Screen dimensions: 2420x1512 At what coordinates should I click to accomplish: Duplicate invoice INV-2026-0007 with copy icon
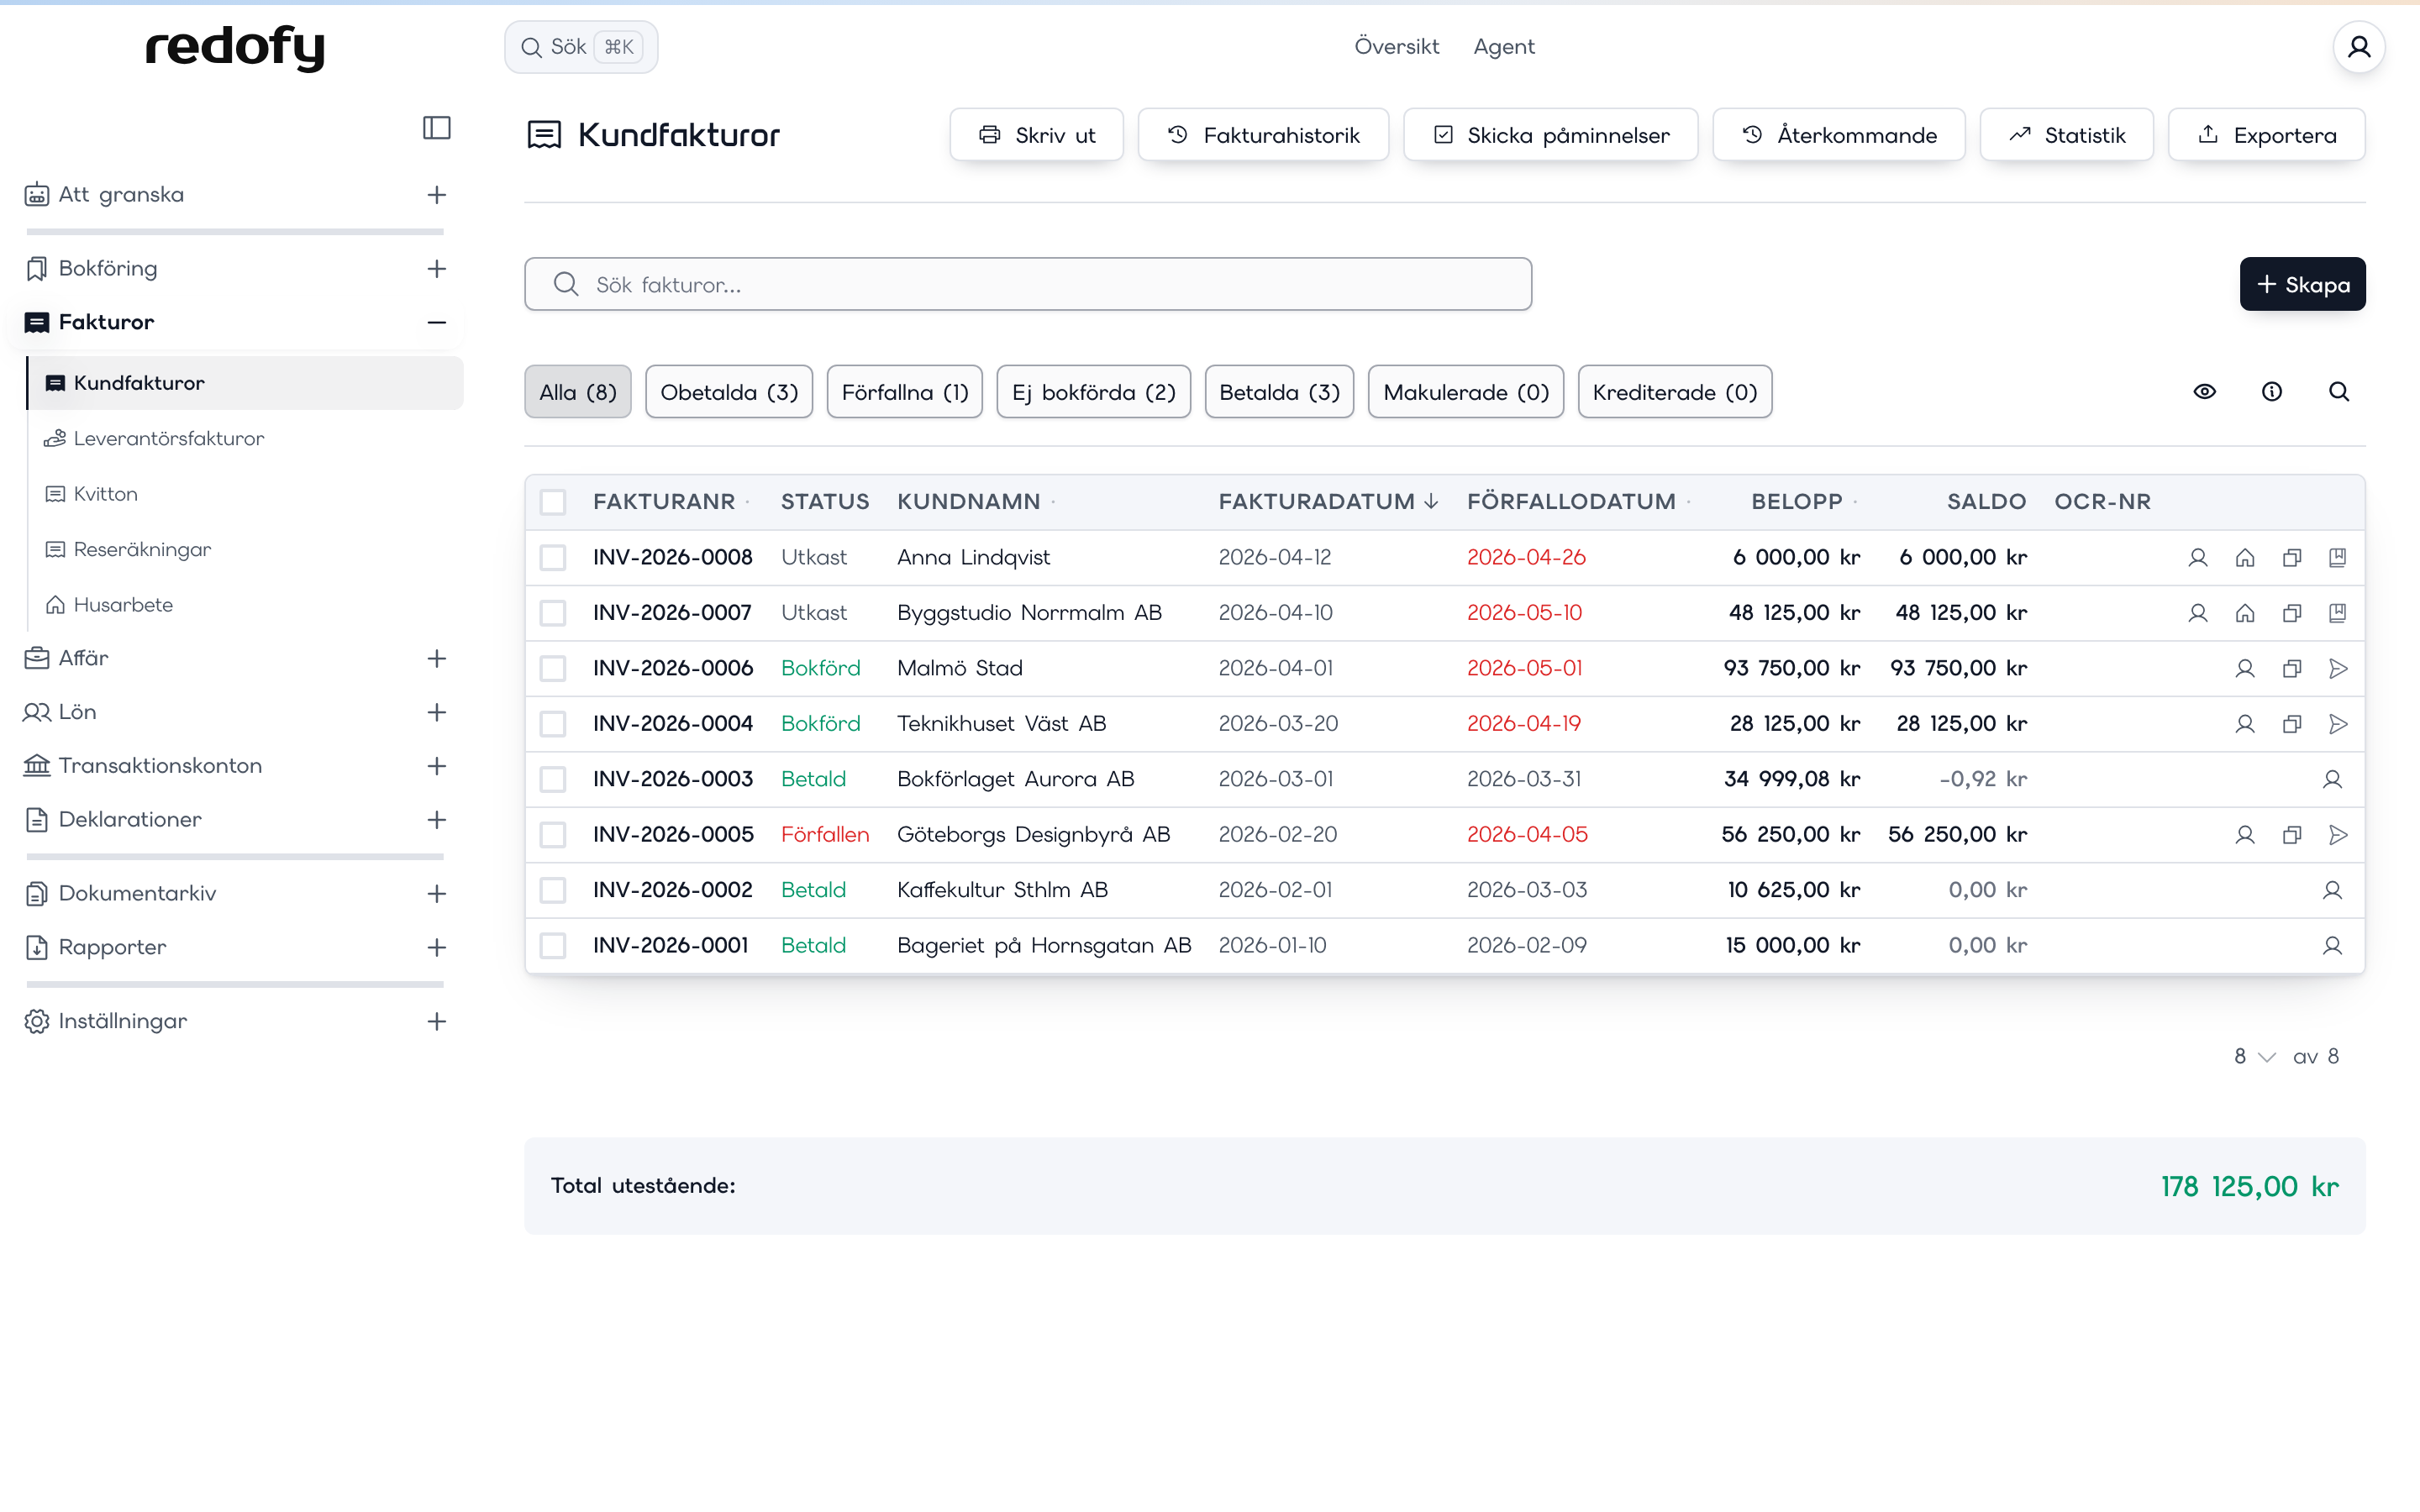(x=2292, y=613)
